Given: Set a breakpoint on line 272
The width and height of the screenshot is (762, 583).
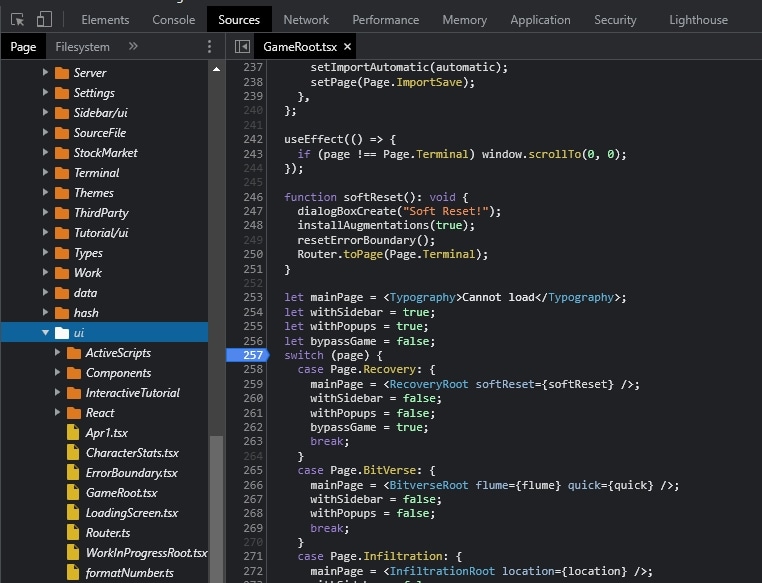Looking at the screenshot, I should click(253, 571).
